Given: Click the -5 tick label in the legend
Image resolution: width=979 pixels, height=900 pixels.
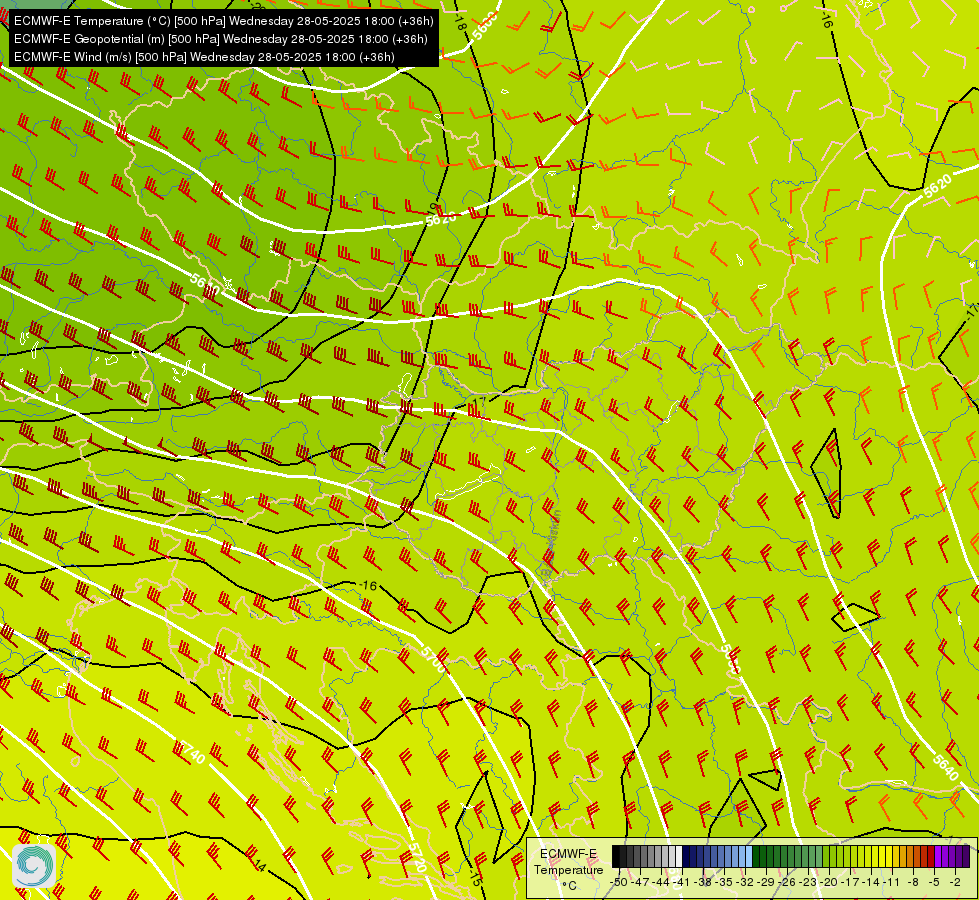Looking at the screenshot, I should pos(935,882).
